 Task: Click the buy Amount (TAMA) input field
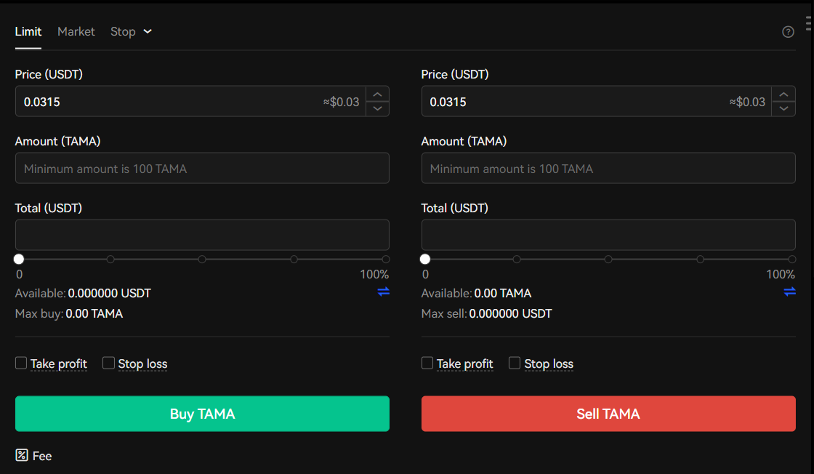point(202,168)
